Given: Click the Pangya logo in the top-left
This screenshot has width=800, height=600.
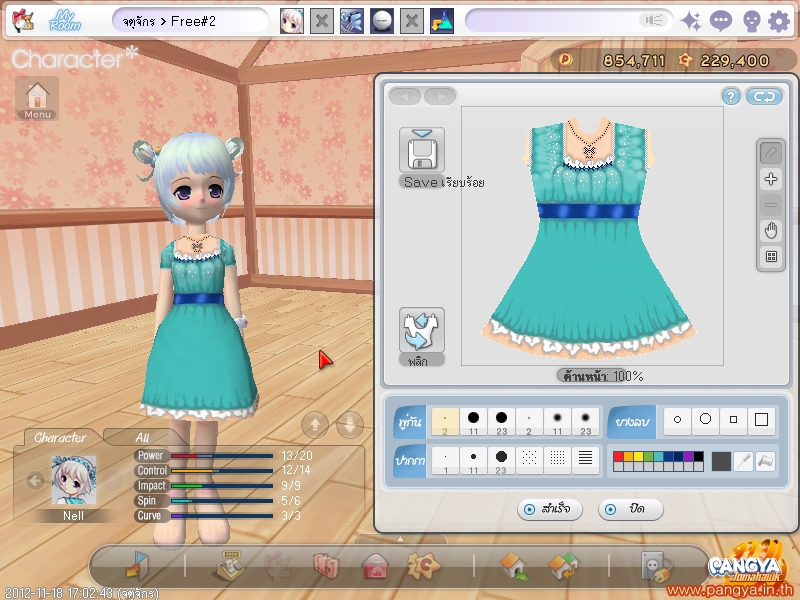Looking at the screenshot, I should point(23,21).
